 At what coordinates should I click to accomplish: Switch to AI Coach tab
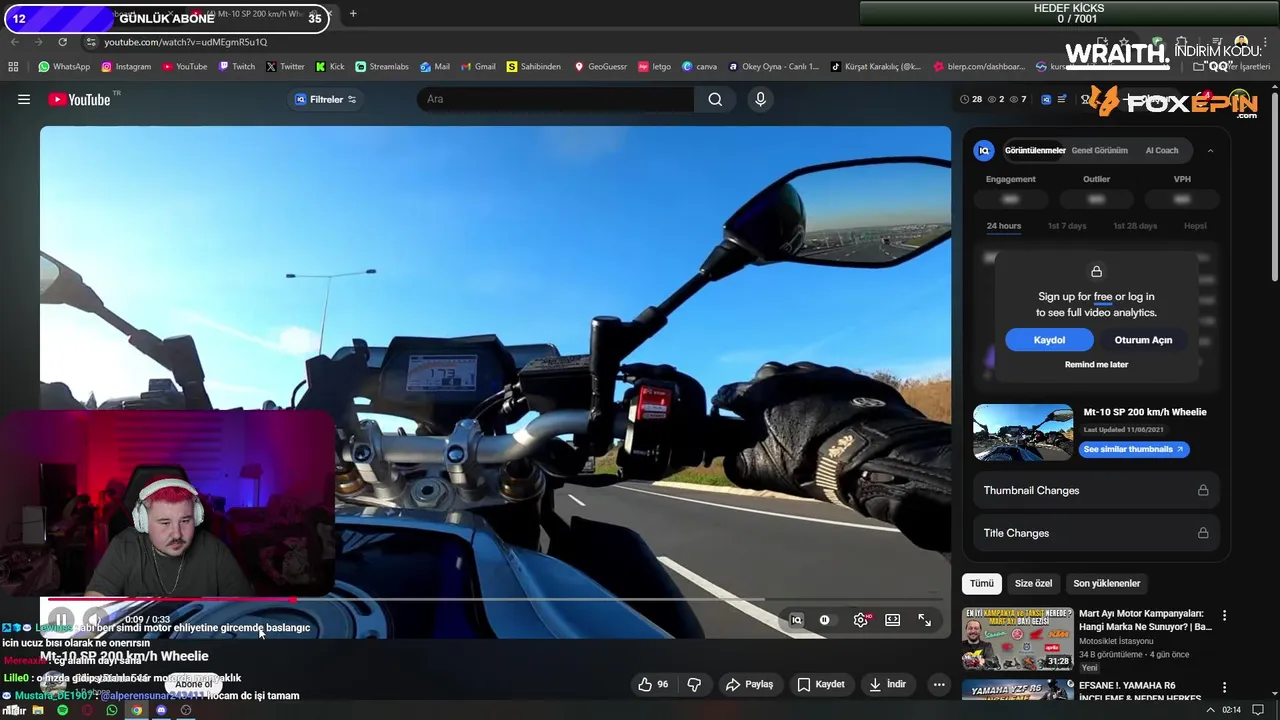click(x=1162, y=150)
